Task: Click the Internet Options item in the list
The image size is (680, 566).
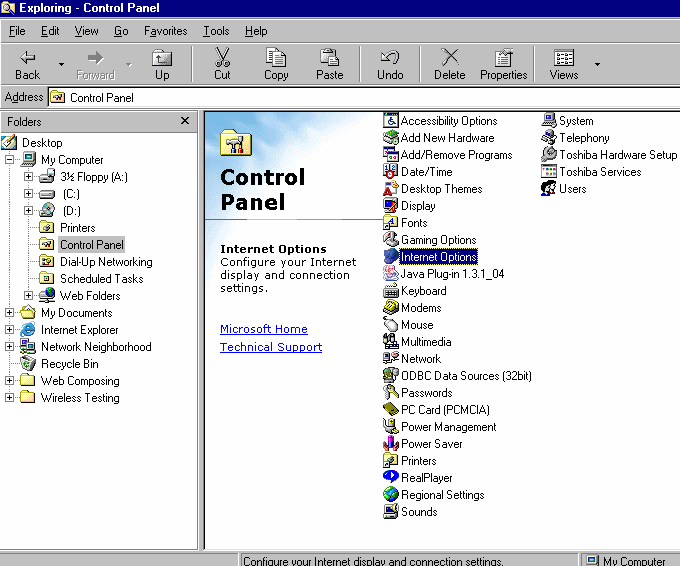Action: pos(438,257)
